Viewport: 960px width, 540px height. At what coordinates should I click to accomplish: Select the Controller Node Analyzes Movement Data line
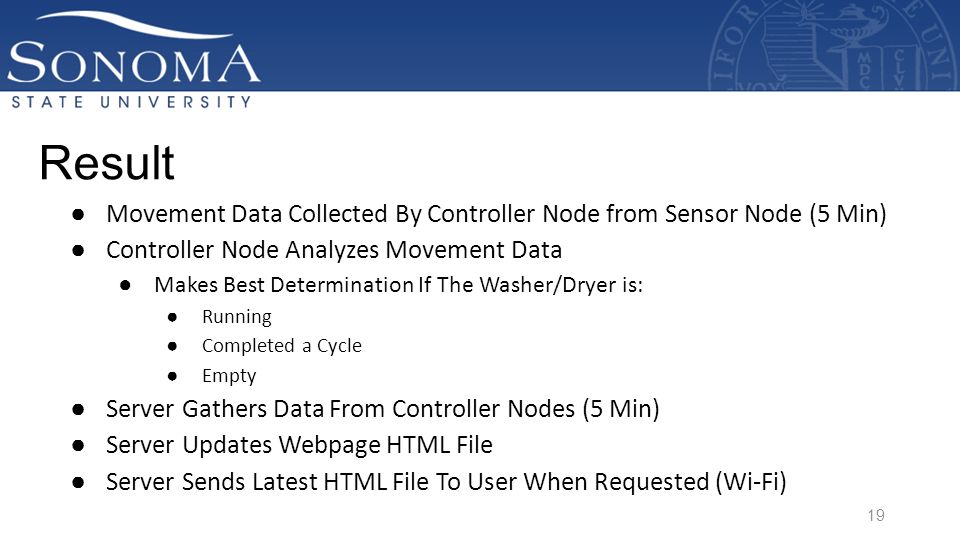click(334, 250)
